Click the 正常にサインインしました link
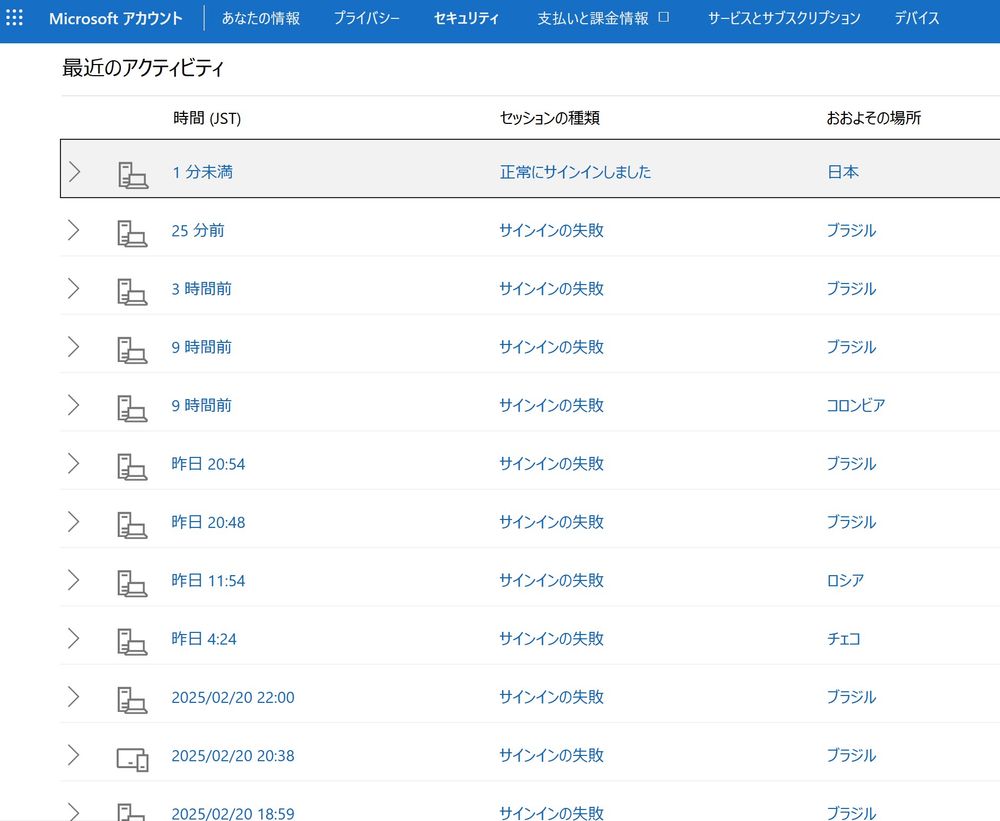This screenshot has width=1000, height=821. (575, 172)
